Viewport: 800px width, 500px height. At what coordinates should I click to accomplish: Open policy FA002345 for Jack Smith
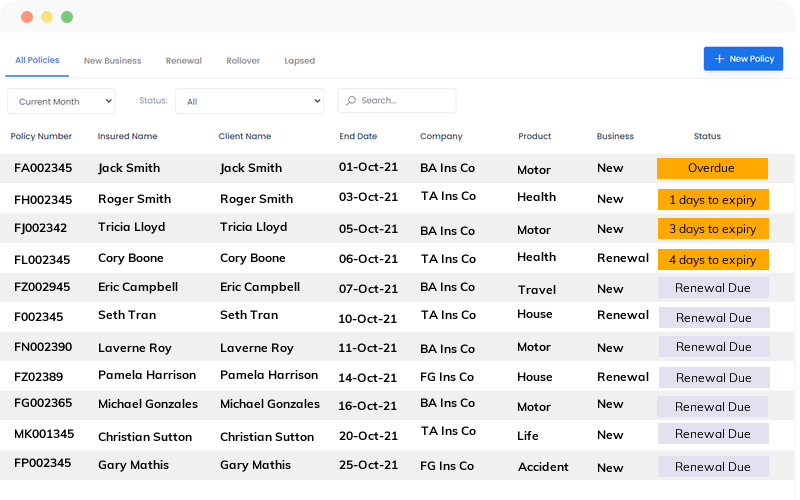[43, 168]
